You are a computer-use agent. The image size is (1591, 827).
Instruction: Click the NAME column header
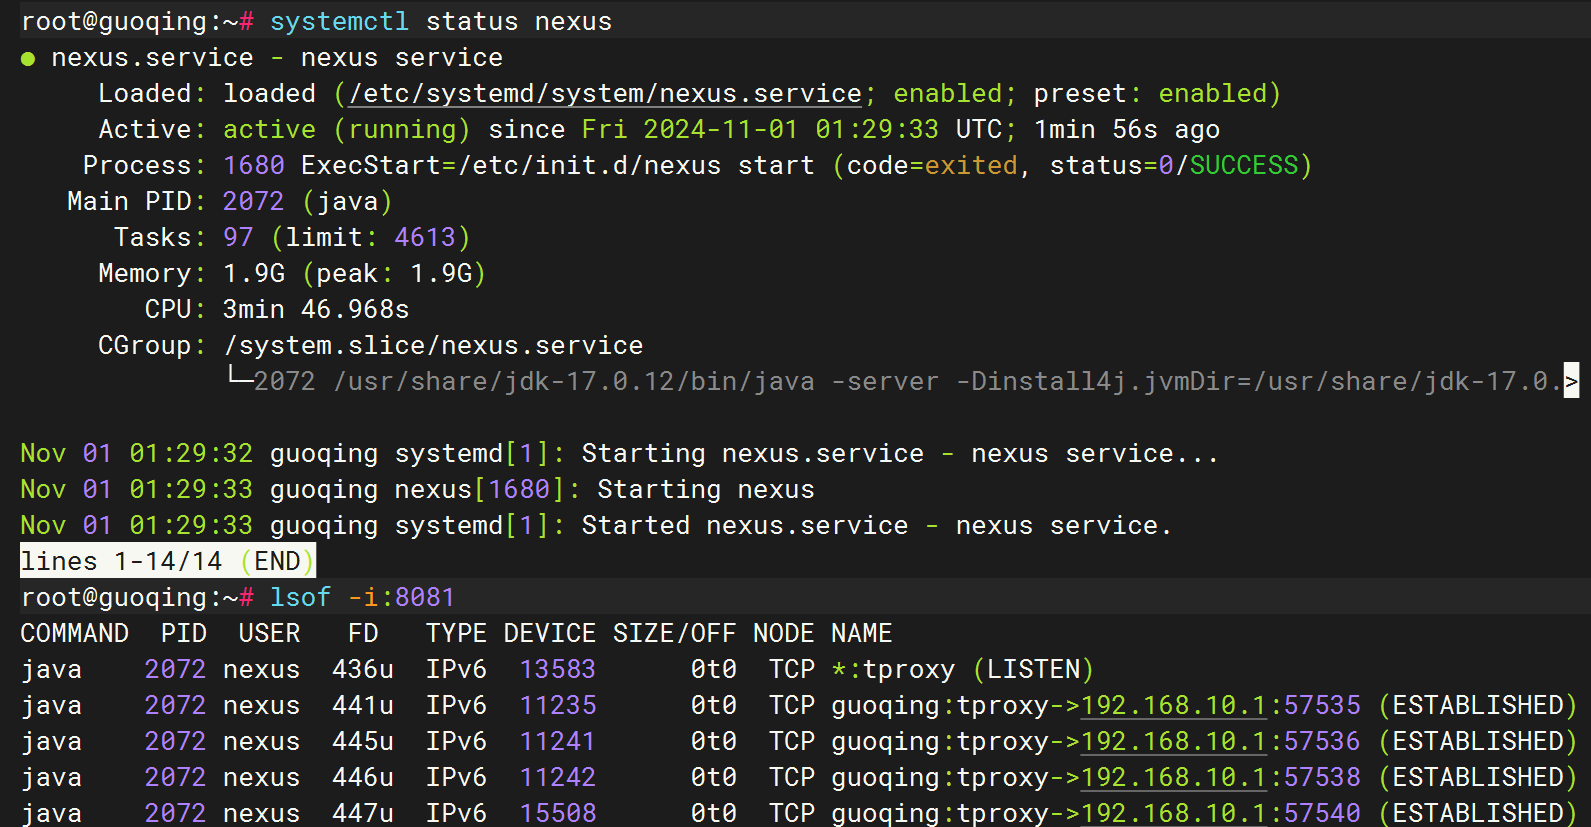click(862, 634)
